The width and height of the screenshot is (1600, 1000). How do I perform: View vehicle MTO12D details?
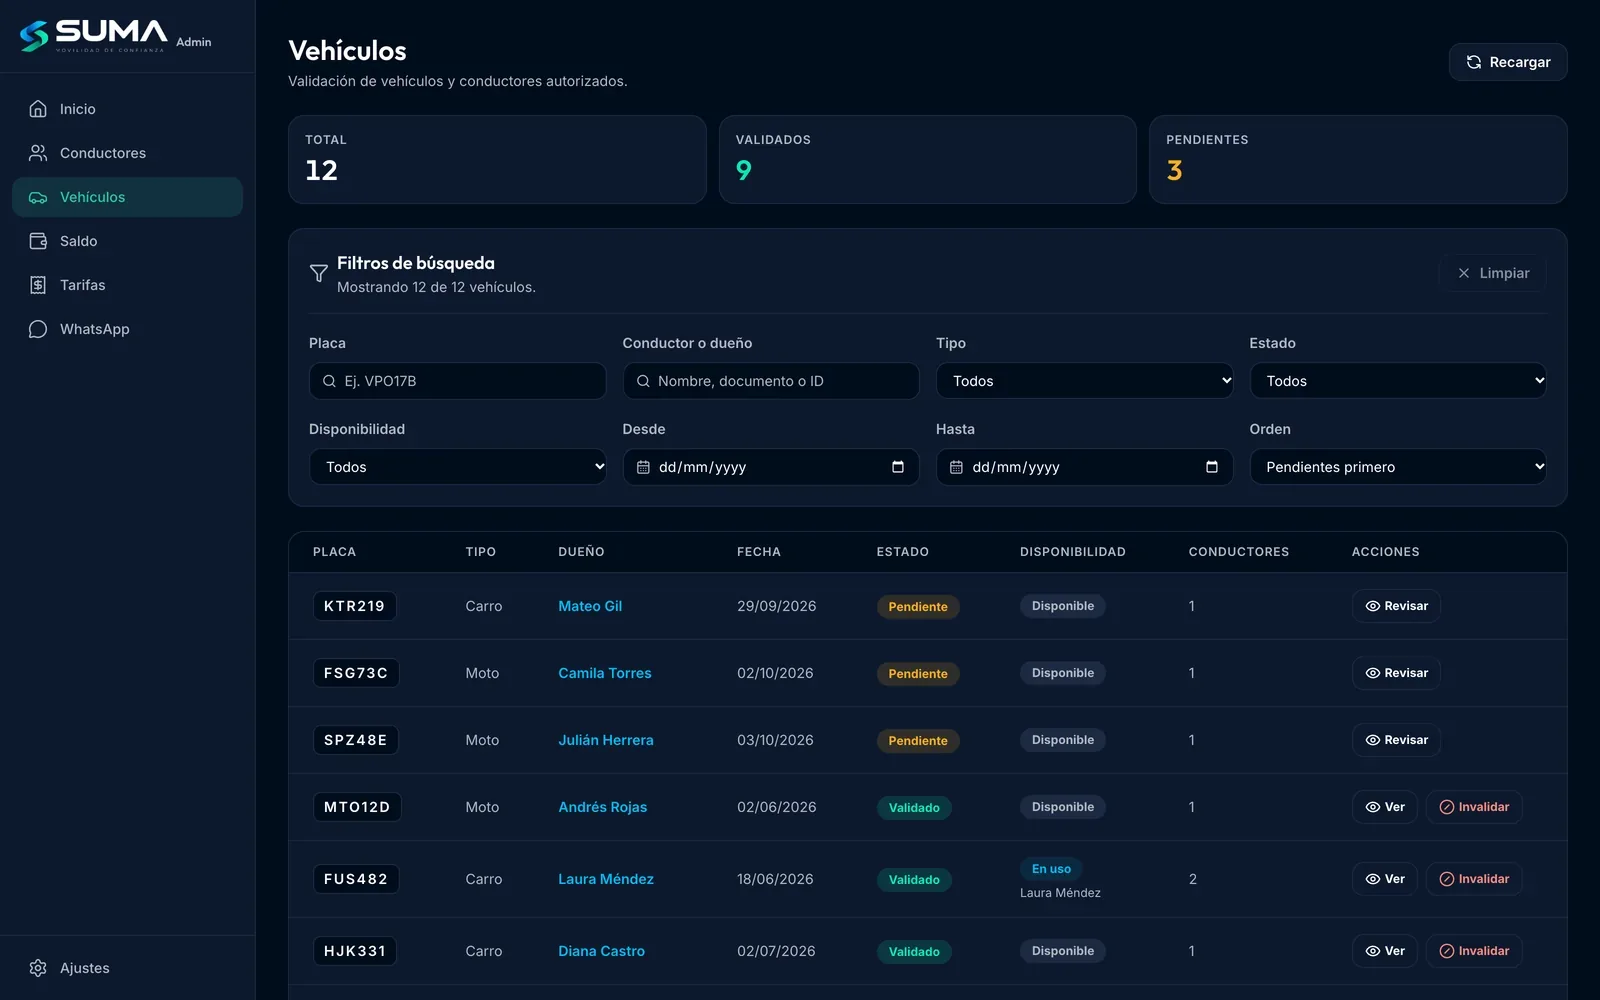pos(1385,807)
